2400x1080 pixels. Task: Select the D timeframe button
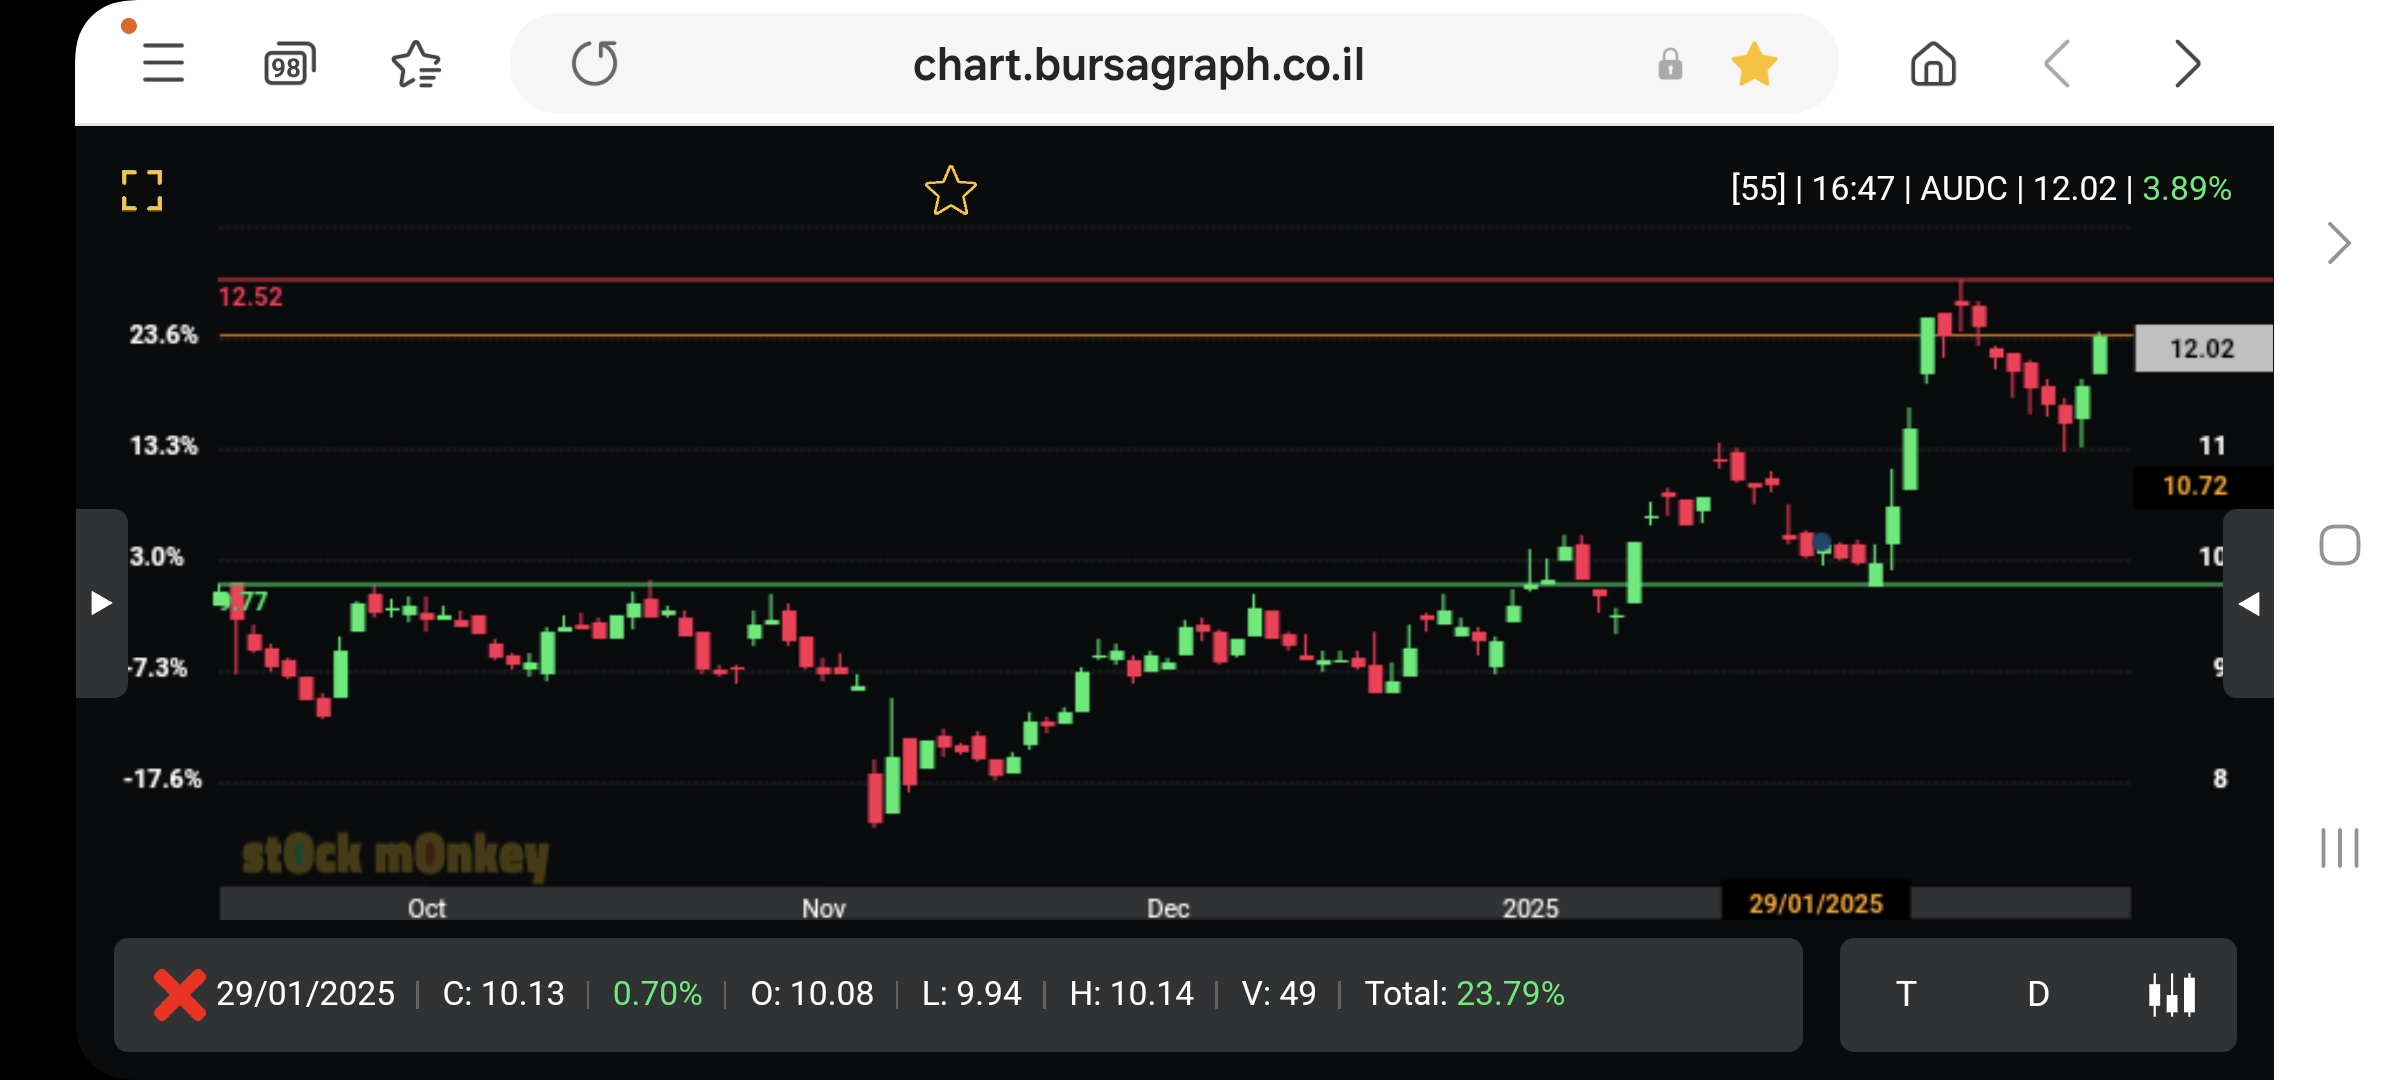pyautogui.click(x=2038, y=994)
